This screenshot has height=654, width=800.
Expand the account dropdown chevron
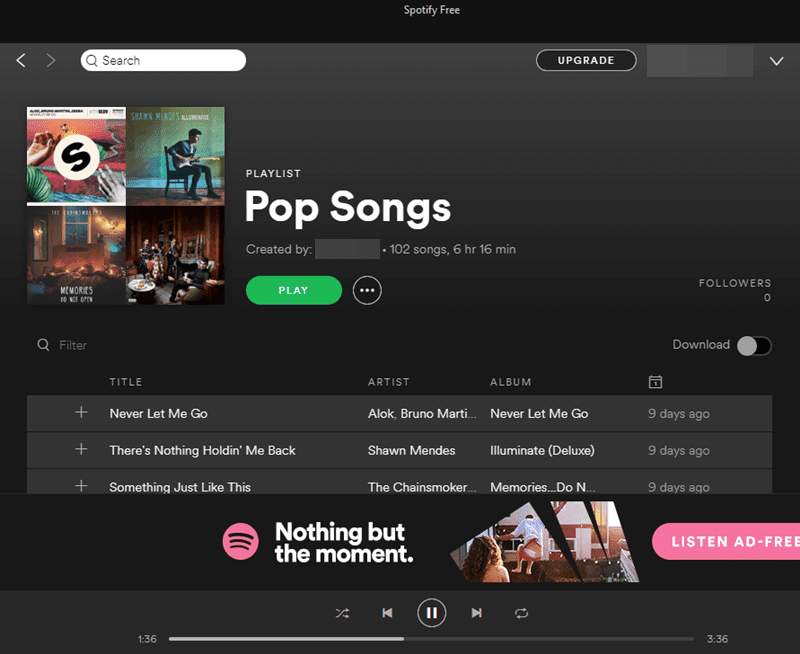click(777, 60)
